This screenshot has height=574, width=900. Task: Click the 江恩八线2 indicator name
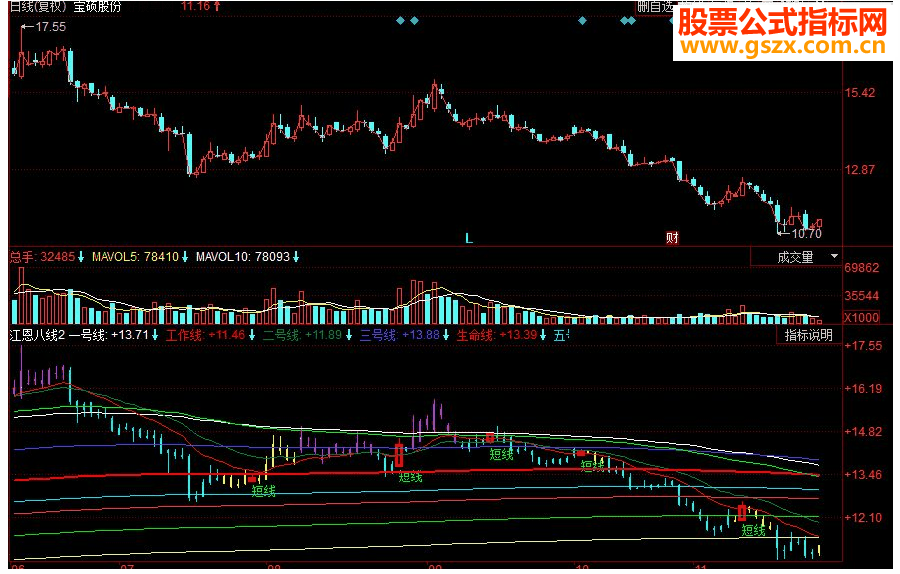point(37,335)
